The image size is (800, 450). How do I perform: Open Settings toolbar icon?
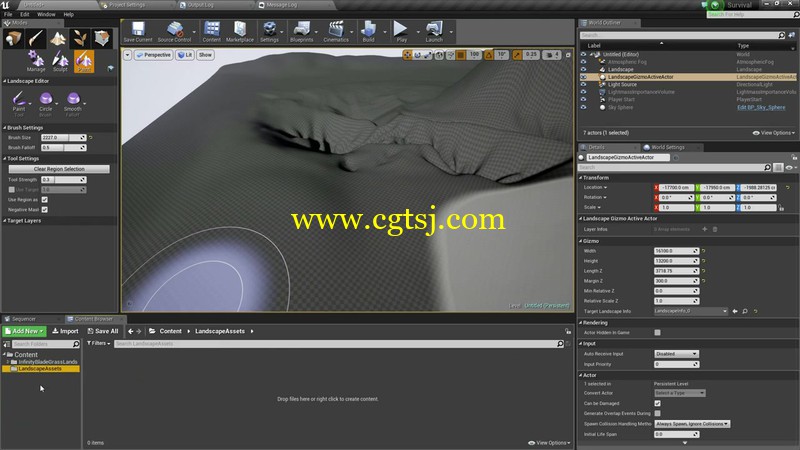269,32
